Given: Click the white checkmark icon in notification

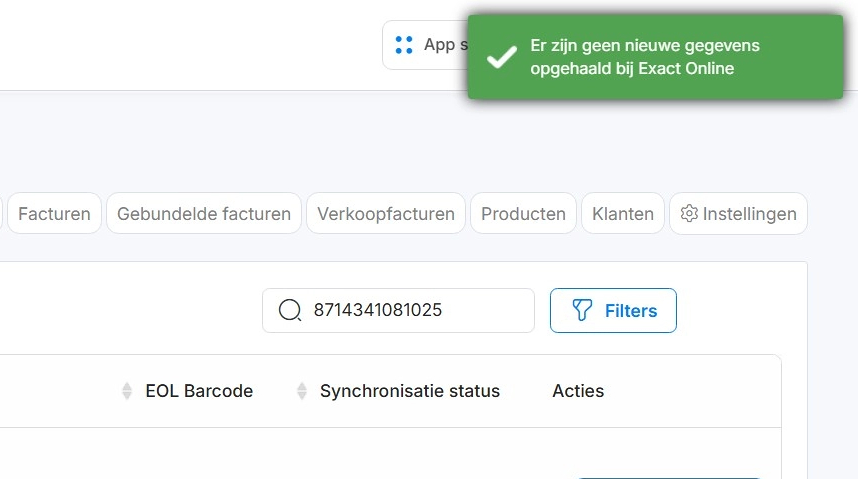Looking at the screenshot, I should [x=501, y=58].
